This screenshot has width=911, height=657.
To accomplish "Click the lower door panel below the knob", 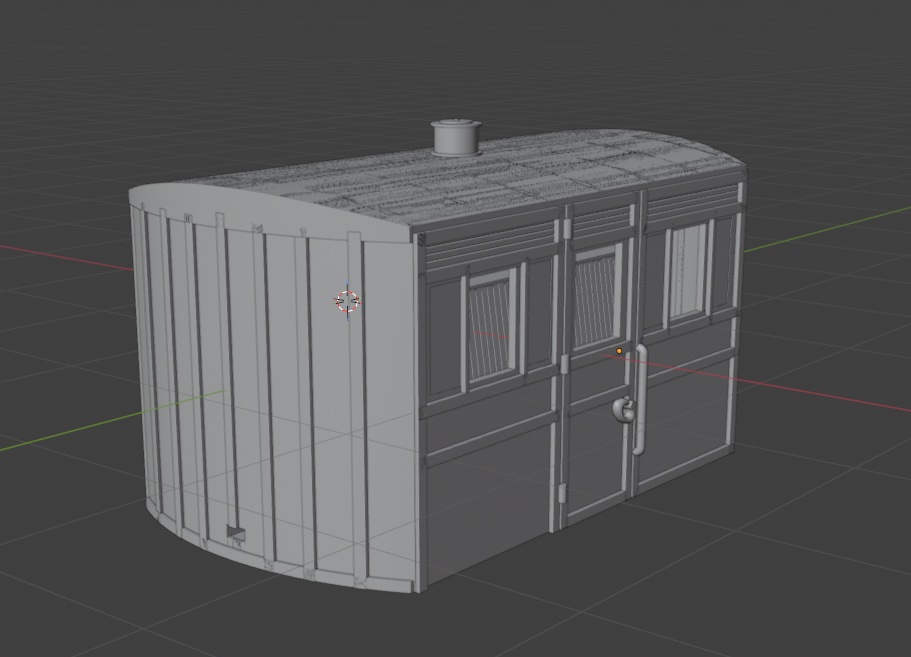I will [596, 459].
